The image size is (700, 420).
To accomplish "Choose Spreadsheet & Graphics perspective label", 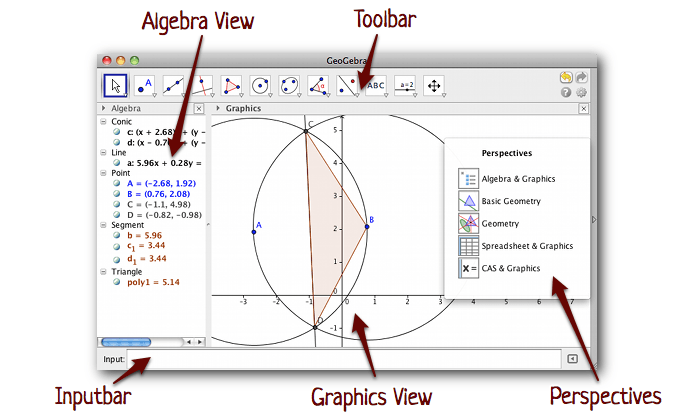I will point(527,246).
